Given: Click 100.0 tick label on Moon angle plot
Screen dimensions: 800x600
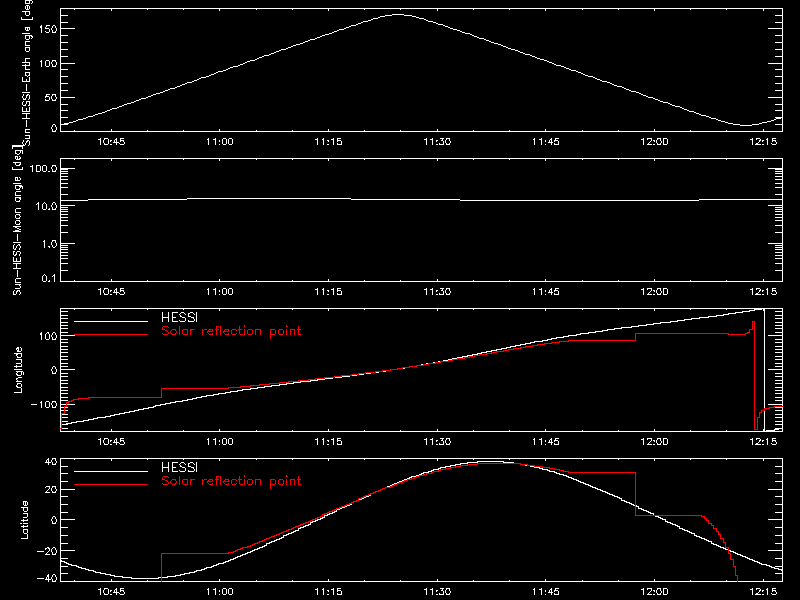Looking at the screenshot, I should pyautogui.click(x=44, y=169).
